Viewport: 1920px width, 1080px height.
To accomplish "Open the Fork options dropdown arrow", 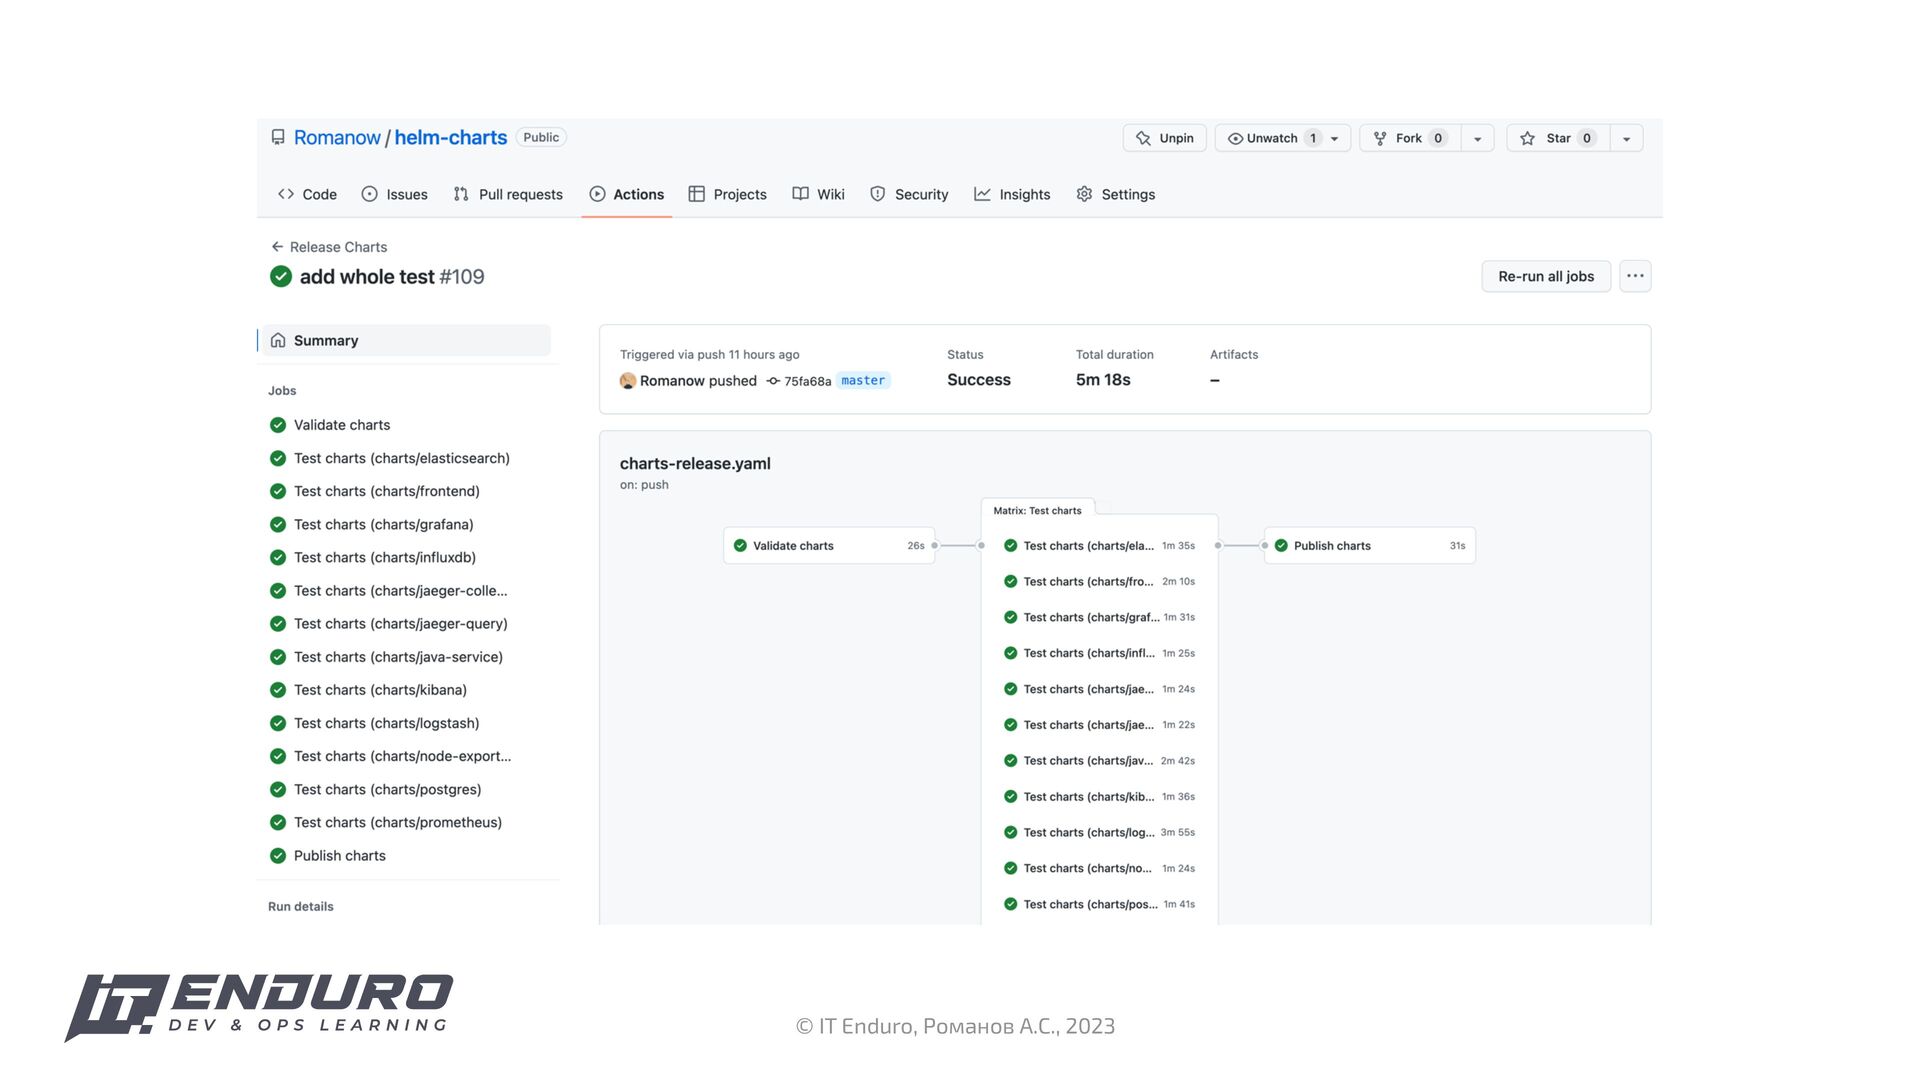I will point(1477,138).
